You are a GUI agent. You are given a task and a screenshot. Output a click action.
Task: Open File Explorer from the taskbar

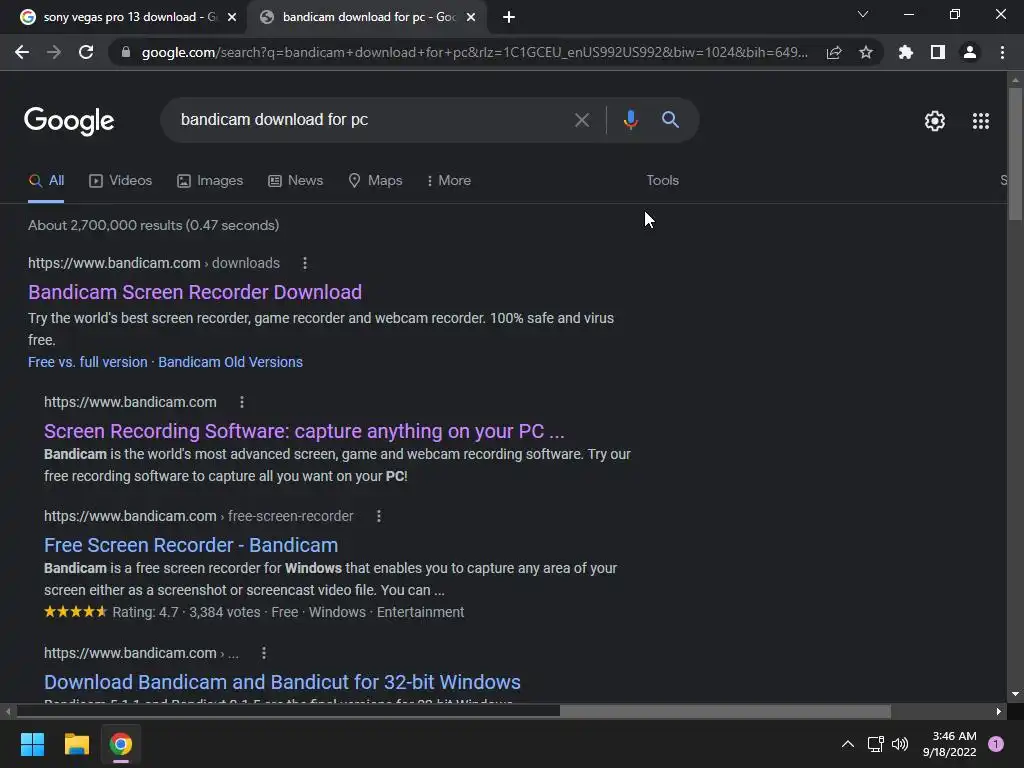click(x=76, y=744)
